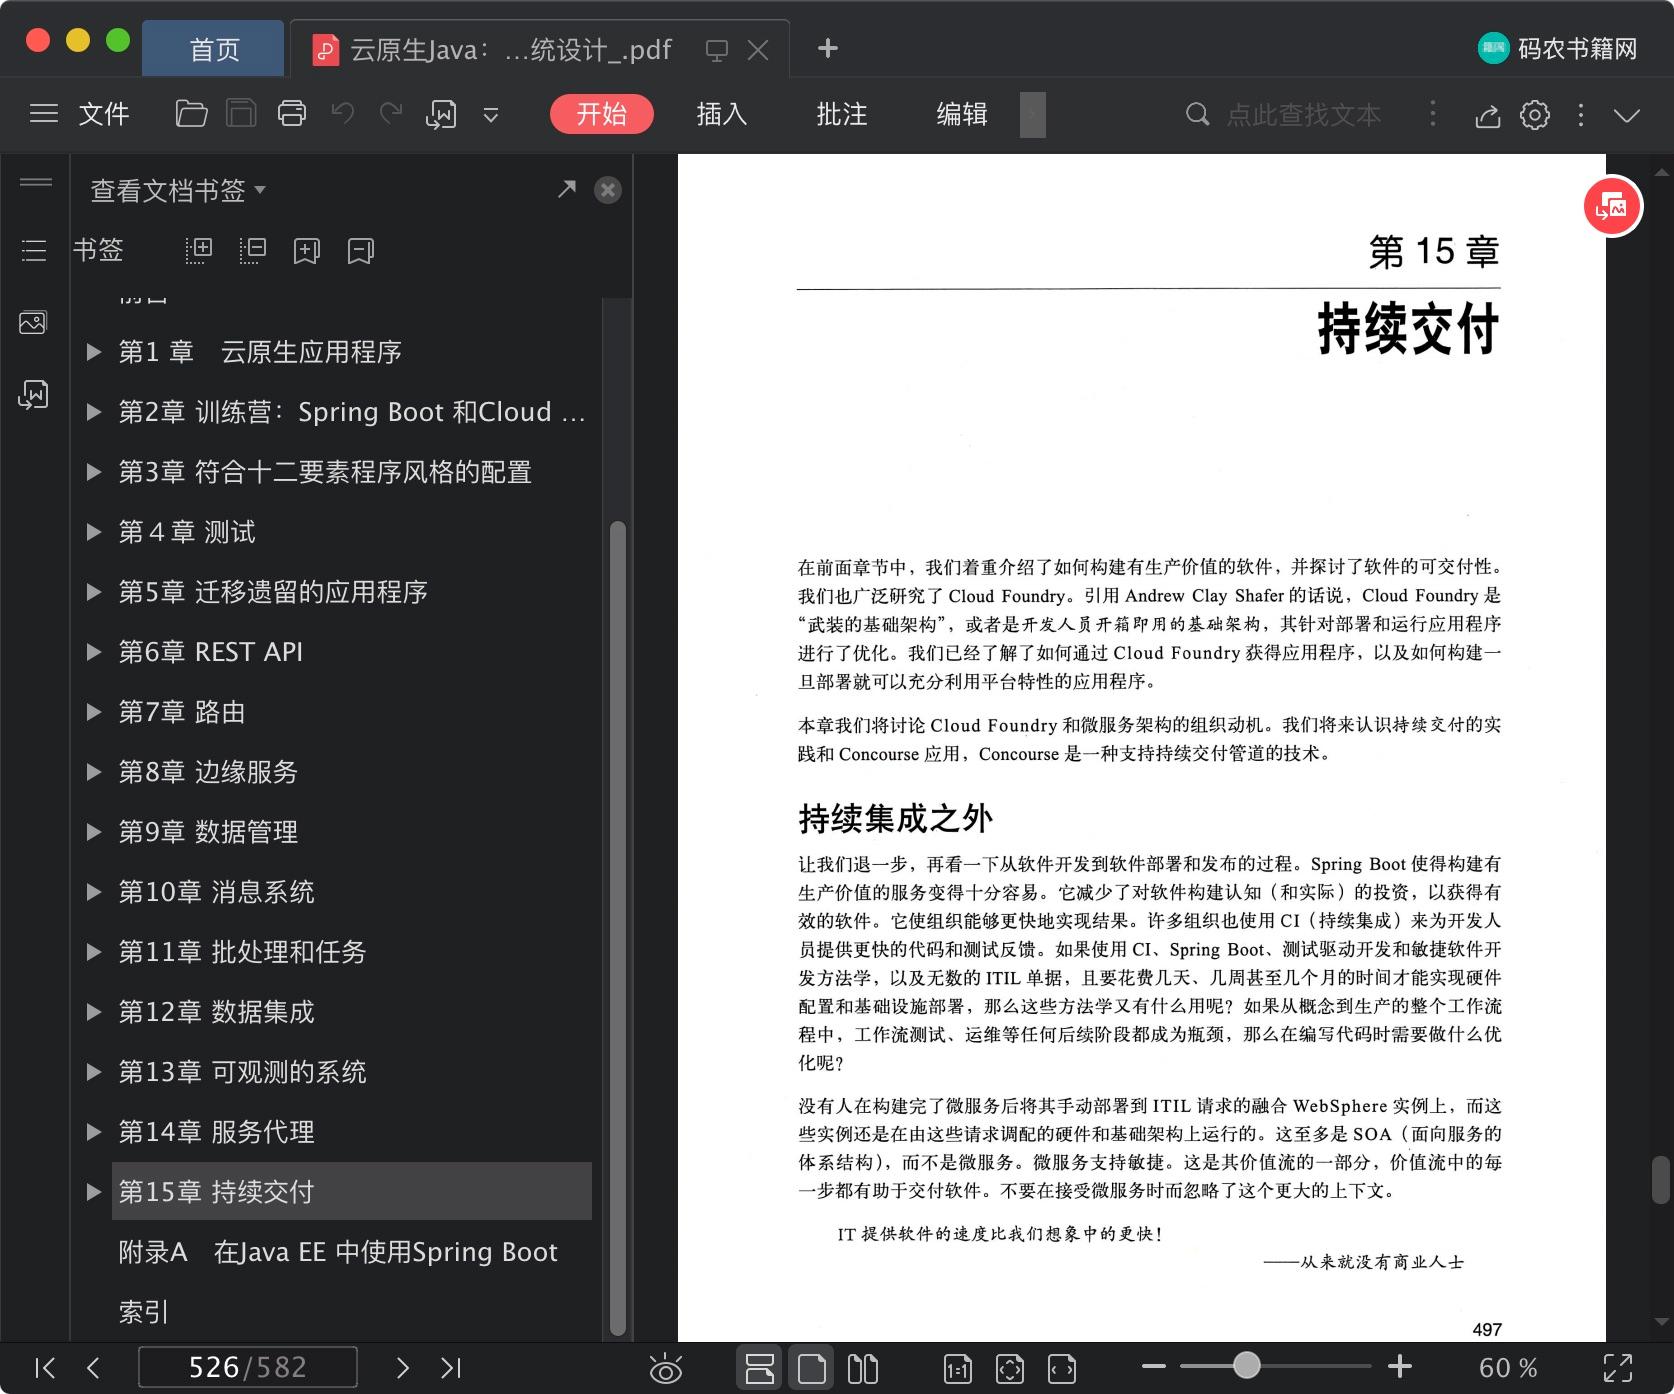Toggle eye protection mode icon

(x=665, y=1368)
